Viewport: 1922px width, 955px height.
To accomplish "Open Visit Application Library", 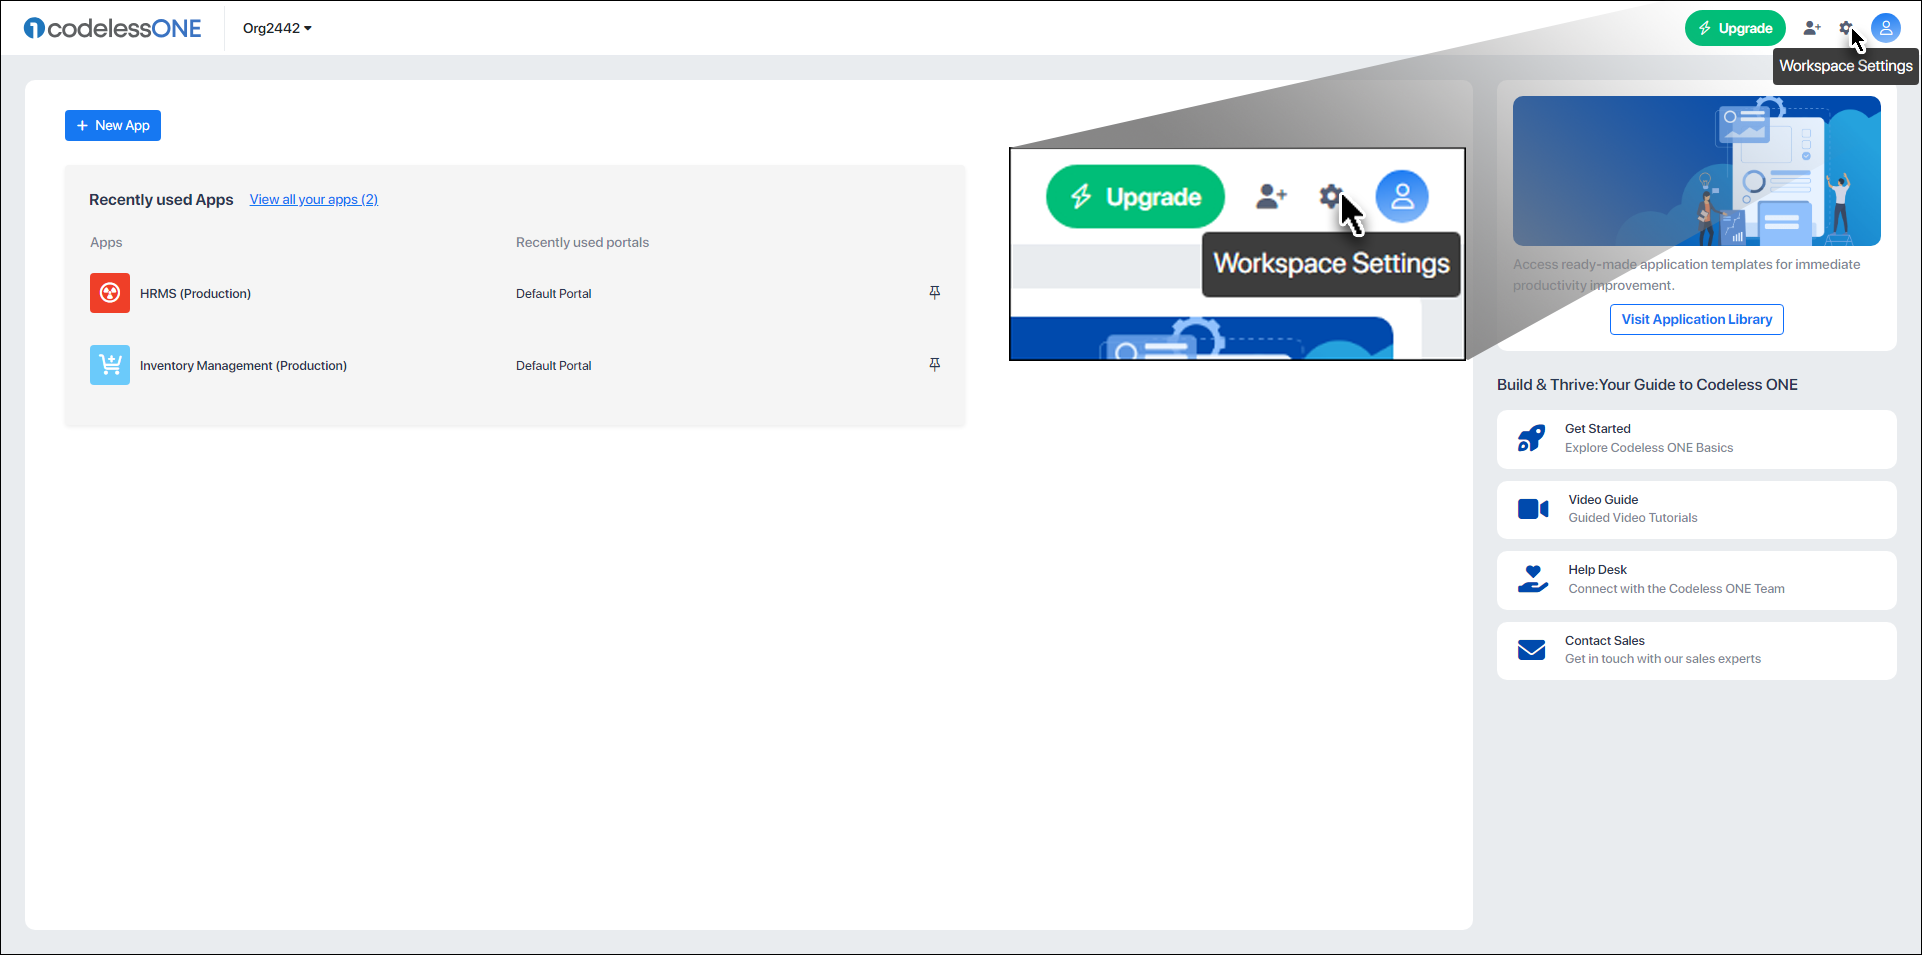I will pos(1695,319).
